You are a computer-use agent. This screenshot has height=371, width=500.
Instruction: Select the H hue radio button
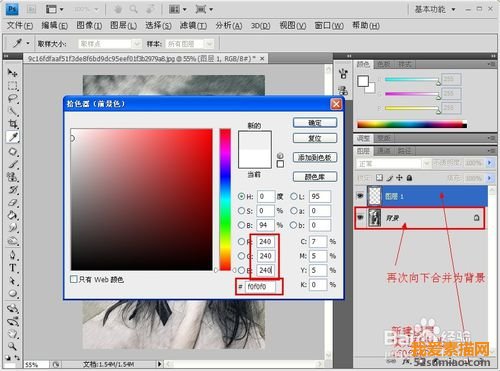click(x=241, y=196)
